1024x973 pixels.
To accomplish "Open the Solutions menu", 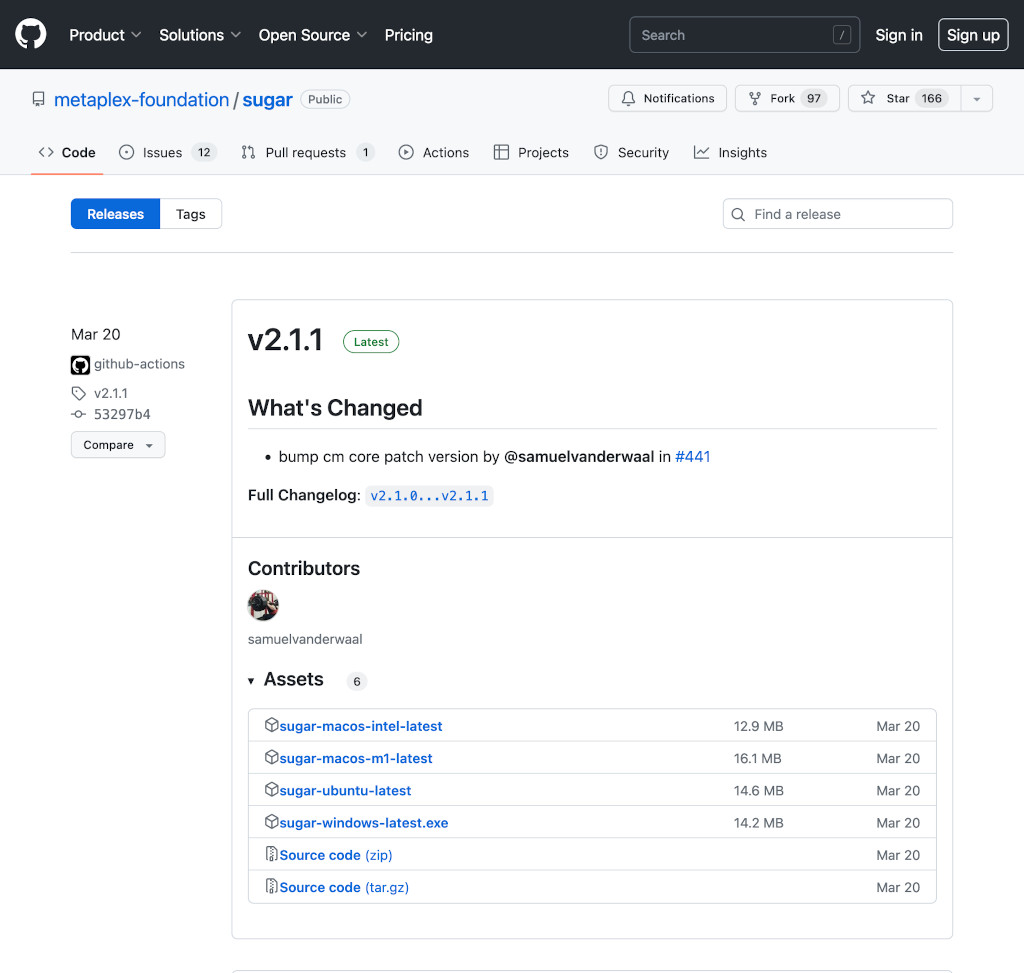I will tap(200, 35).
